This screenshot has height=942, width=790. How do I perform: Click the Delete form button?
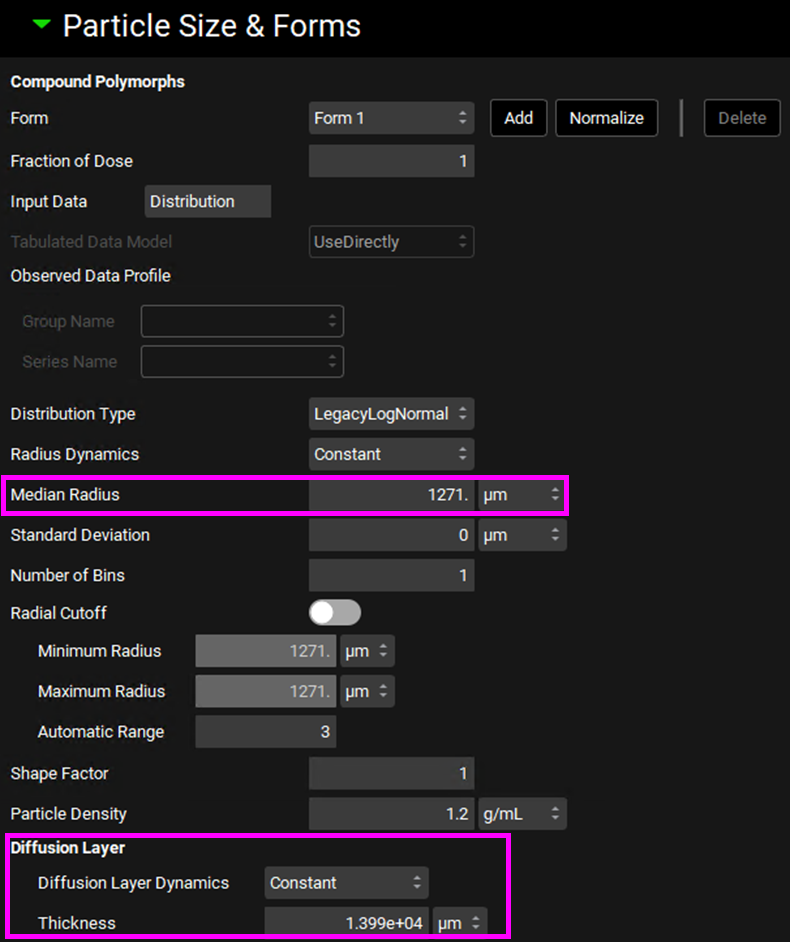741,118
